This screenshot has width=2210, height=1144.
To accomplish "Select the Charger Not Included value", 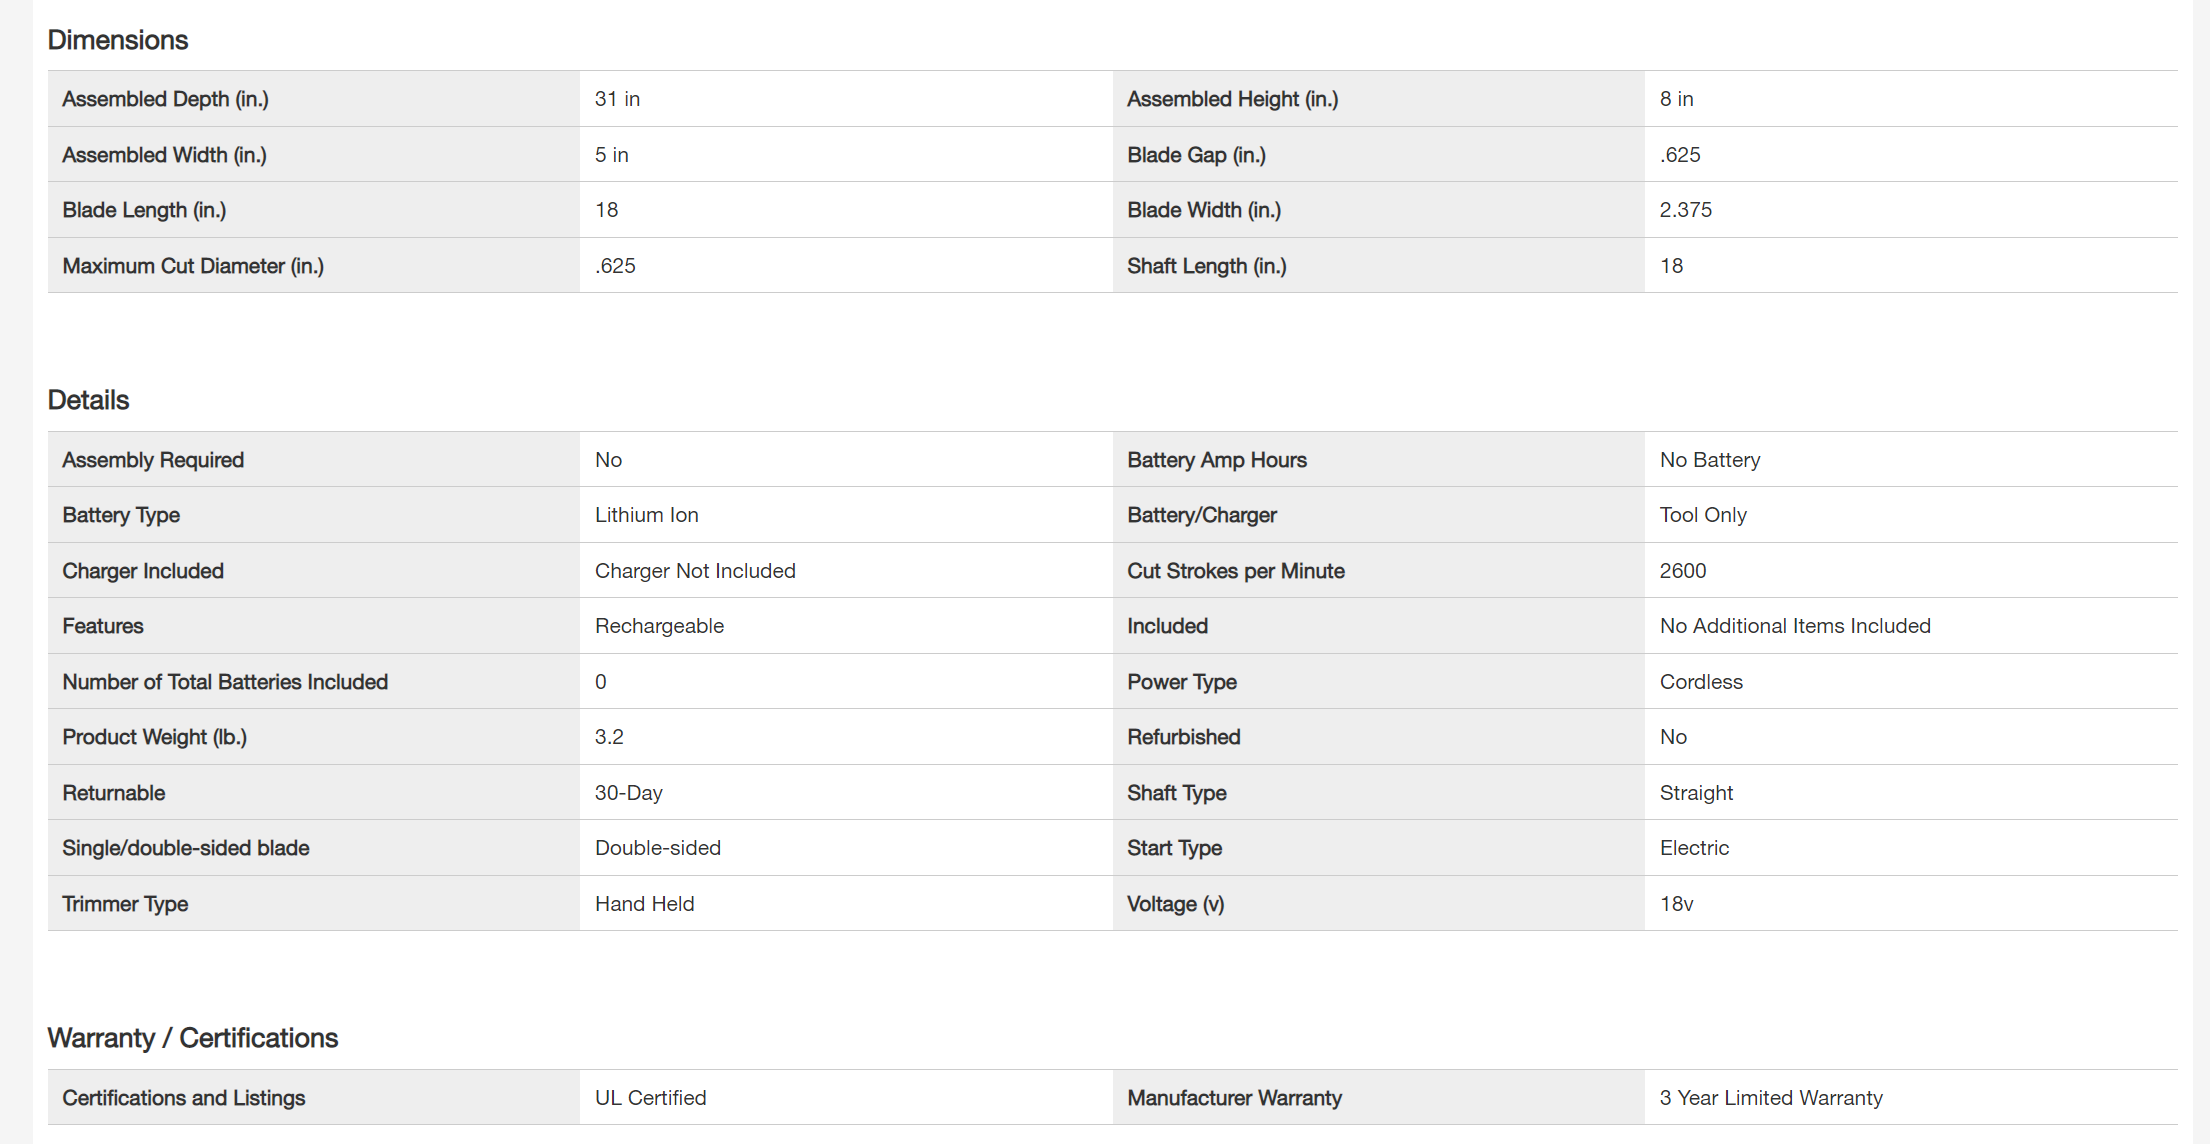I will tap(695, 571).
